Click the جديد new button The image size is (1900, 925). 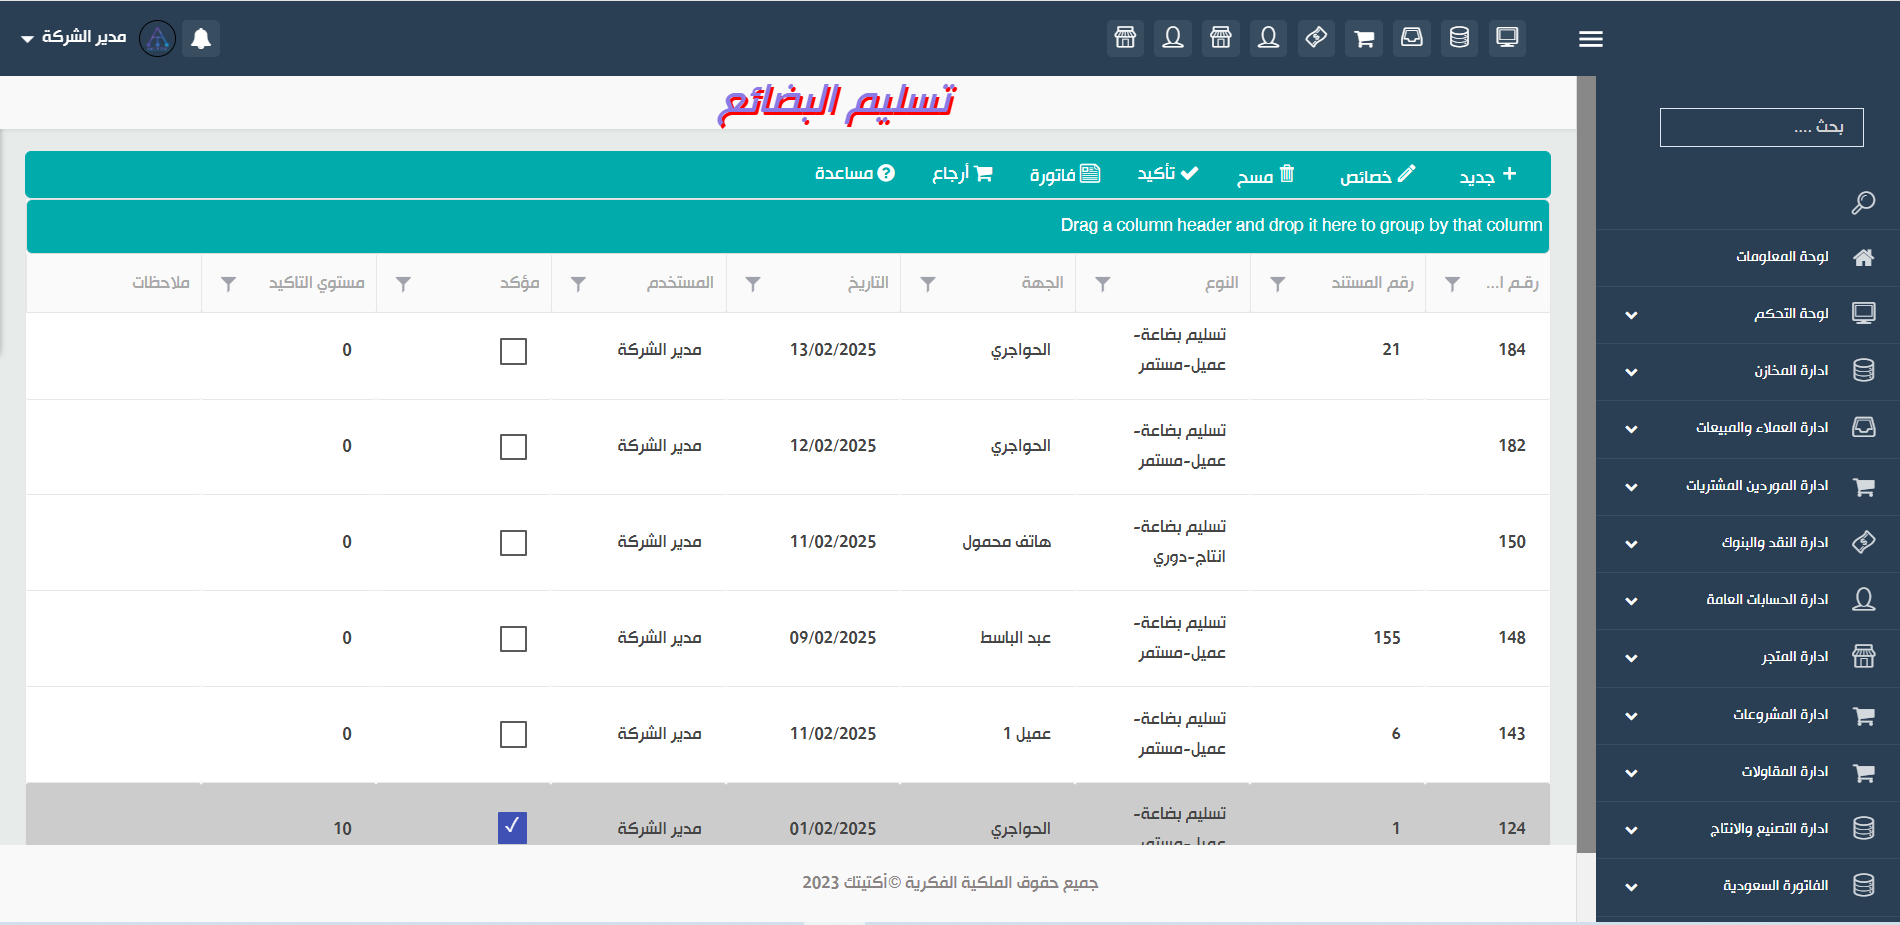[1487, 175]
